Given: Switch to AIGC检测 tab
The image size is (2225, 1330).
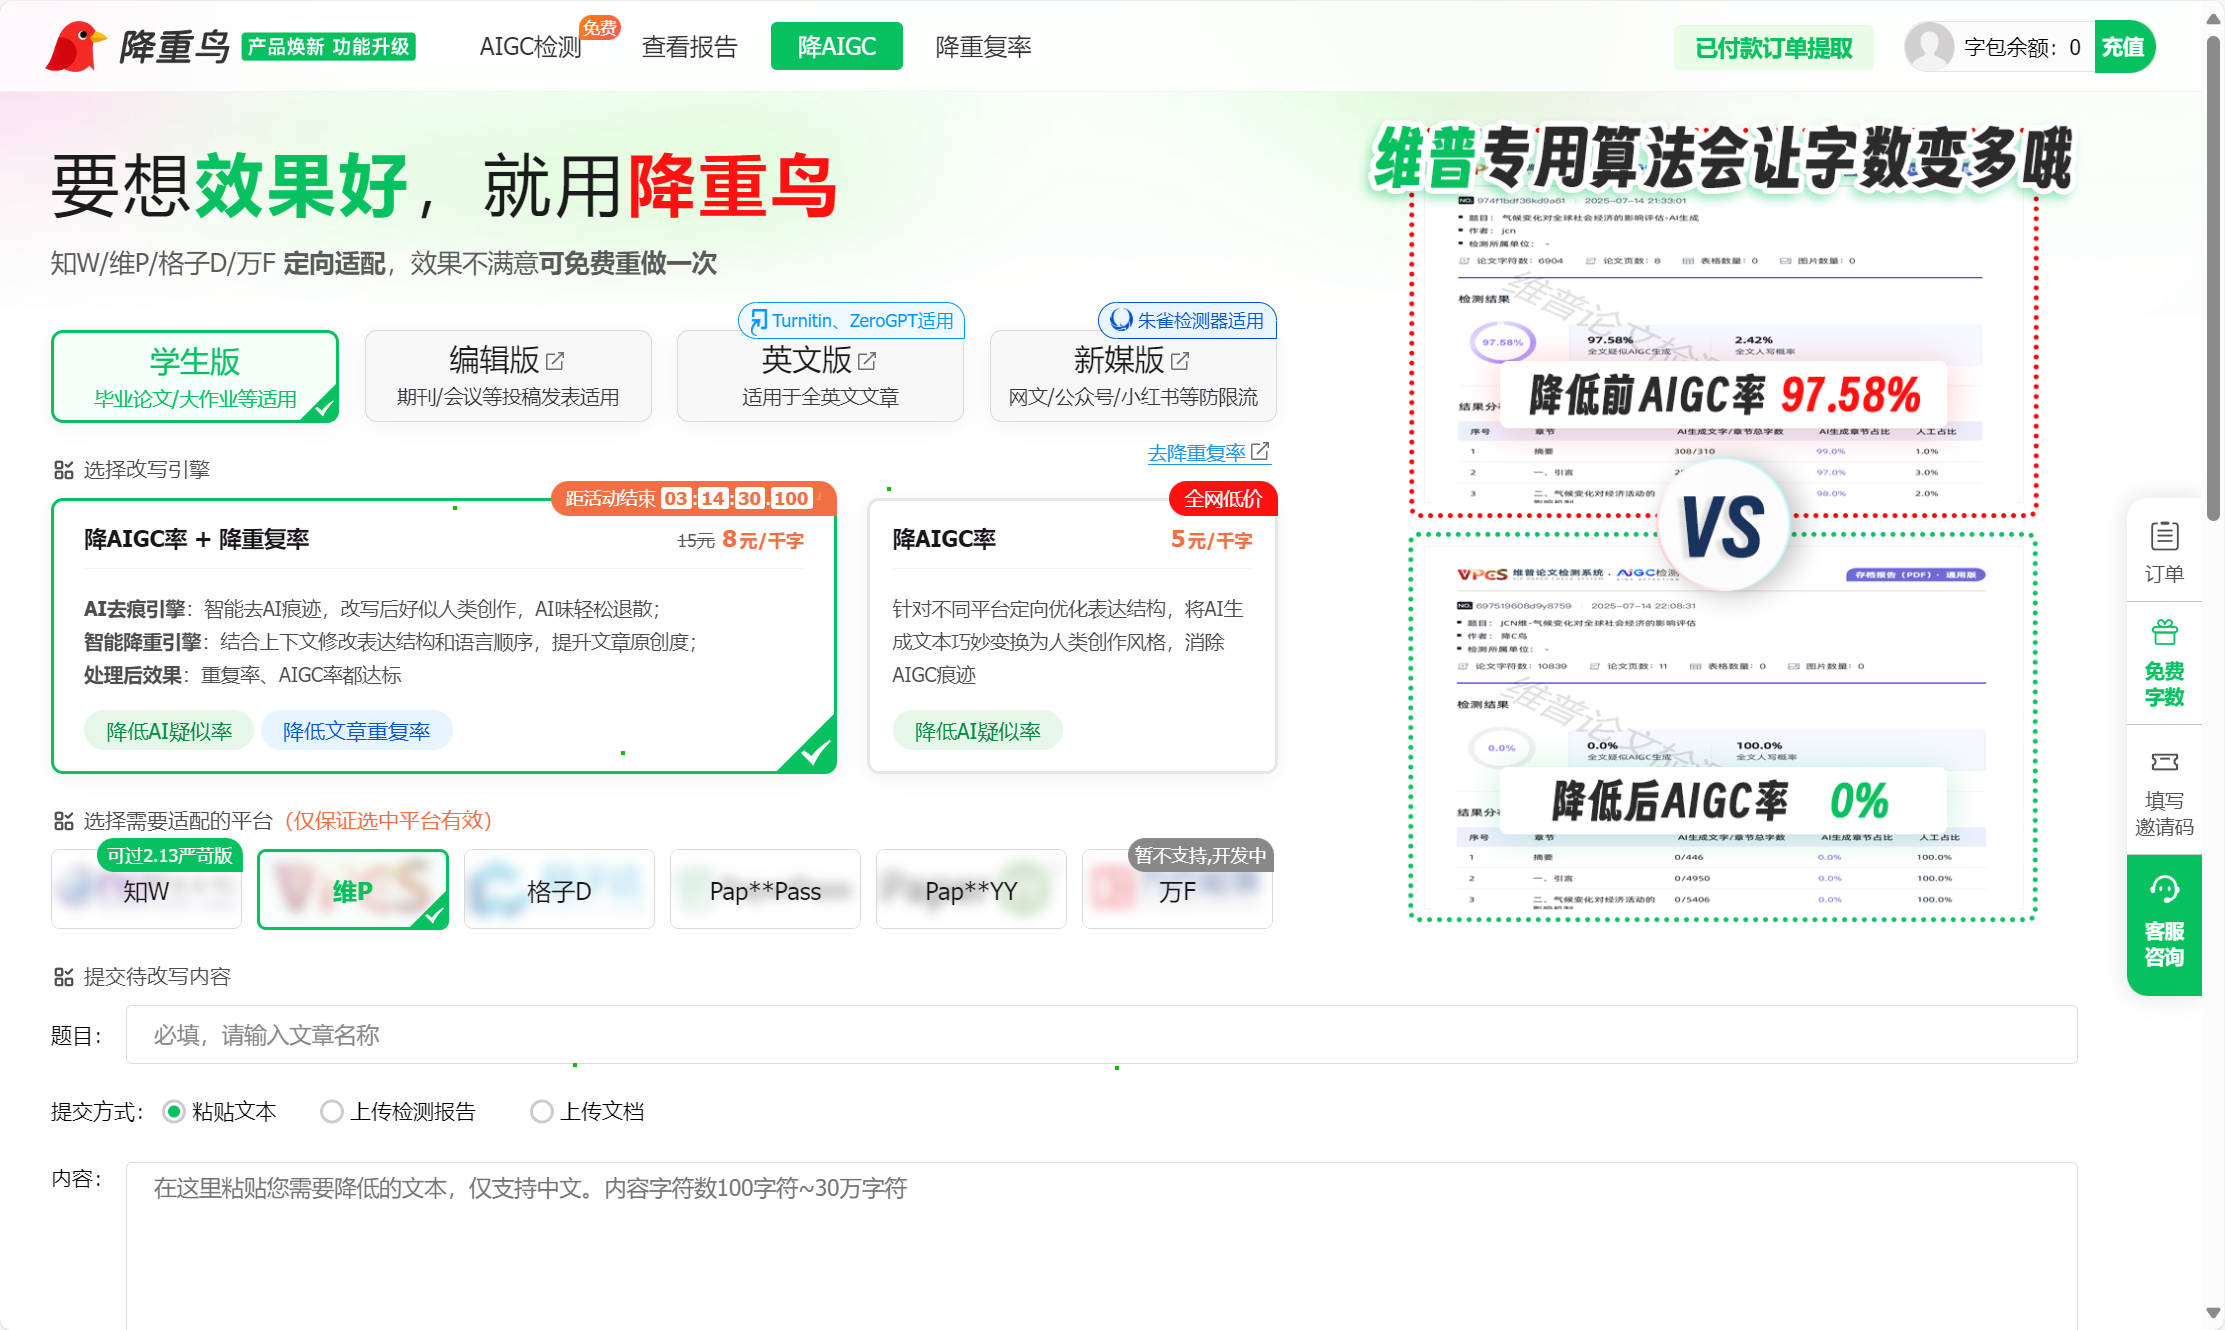Looking at the screenshot, I should click(530, 47).
